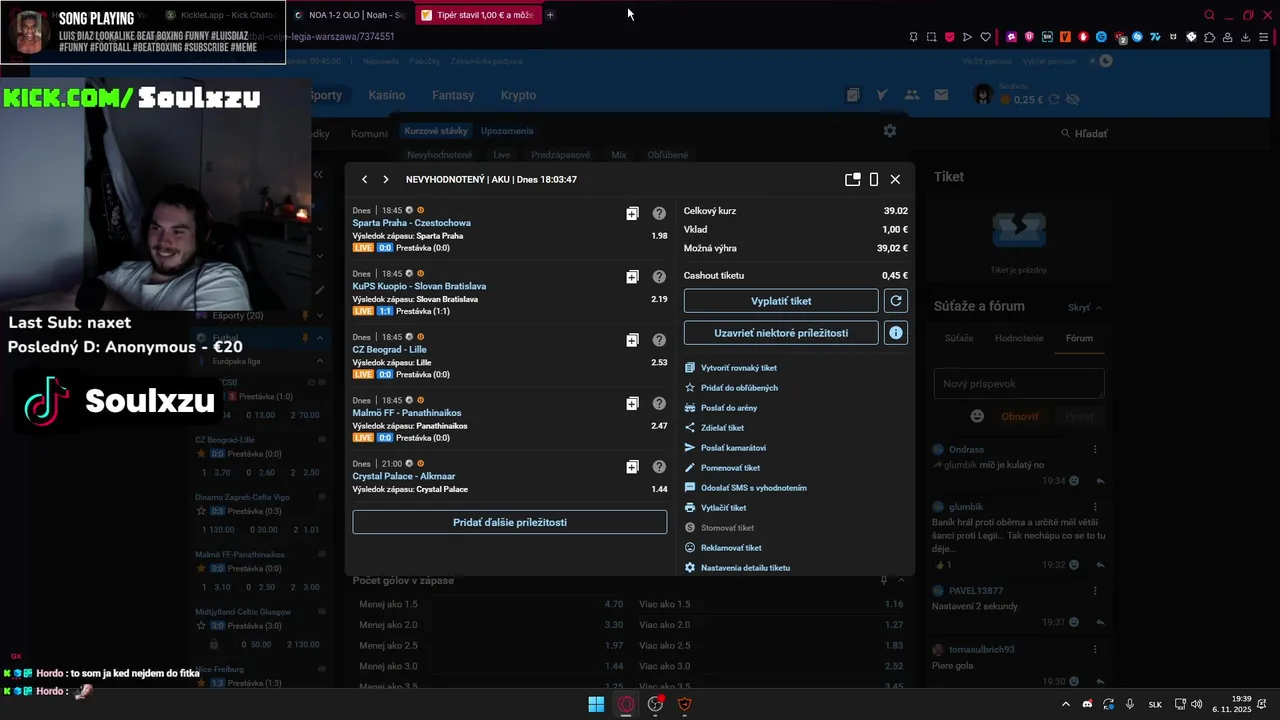The height and width of the screenshot is (720, 1280).
Task: Open ticket settings gear icon
Action: (x=890, y=131)
